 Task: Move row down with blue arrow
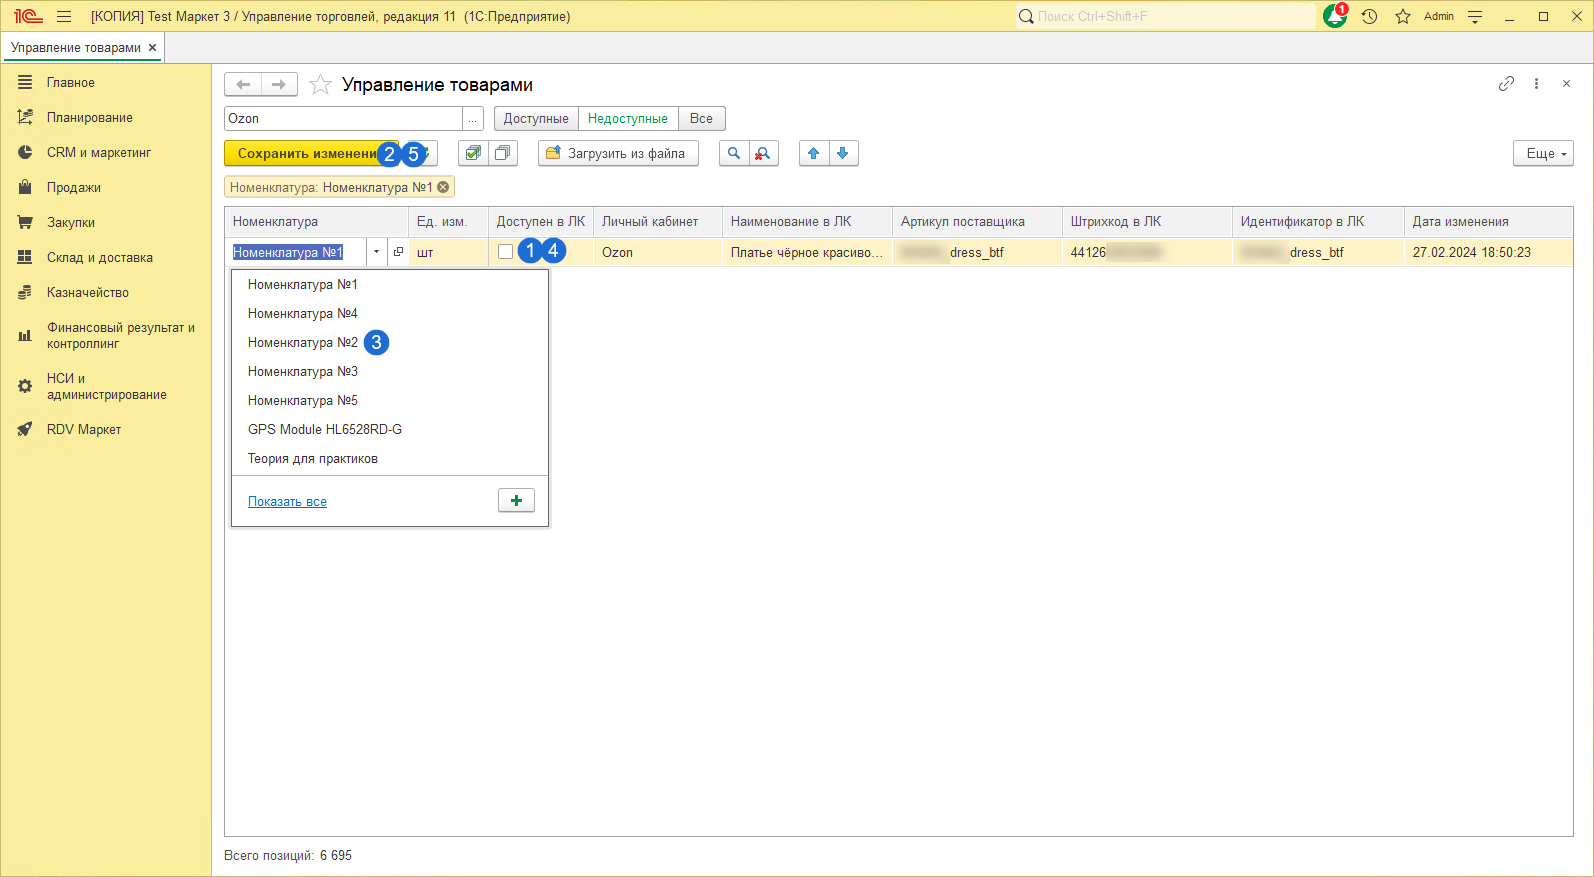tap(843, 153)
